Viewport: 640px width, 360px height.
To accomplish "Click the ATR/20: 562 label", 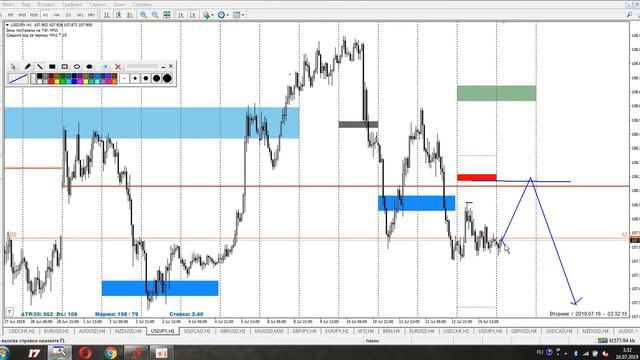I will (x=37, y=314).
